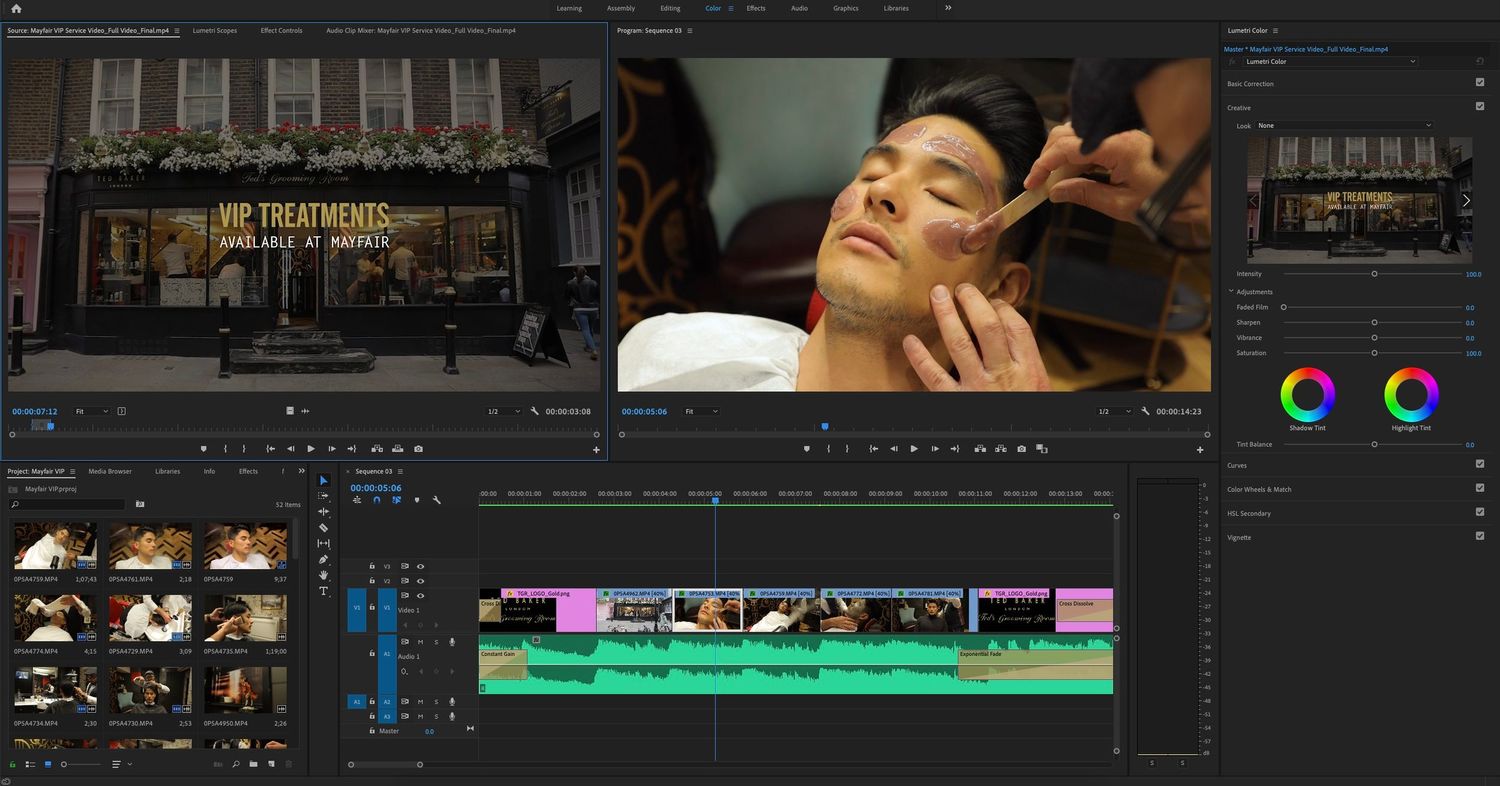Open the Effect Controls tab
Image resolution: width=1500 pixels, height=786 pixels.
click(x=281, y=30)
